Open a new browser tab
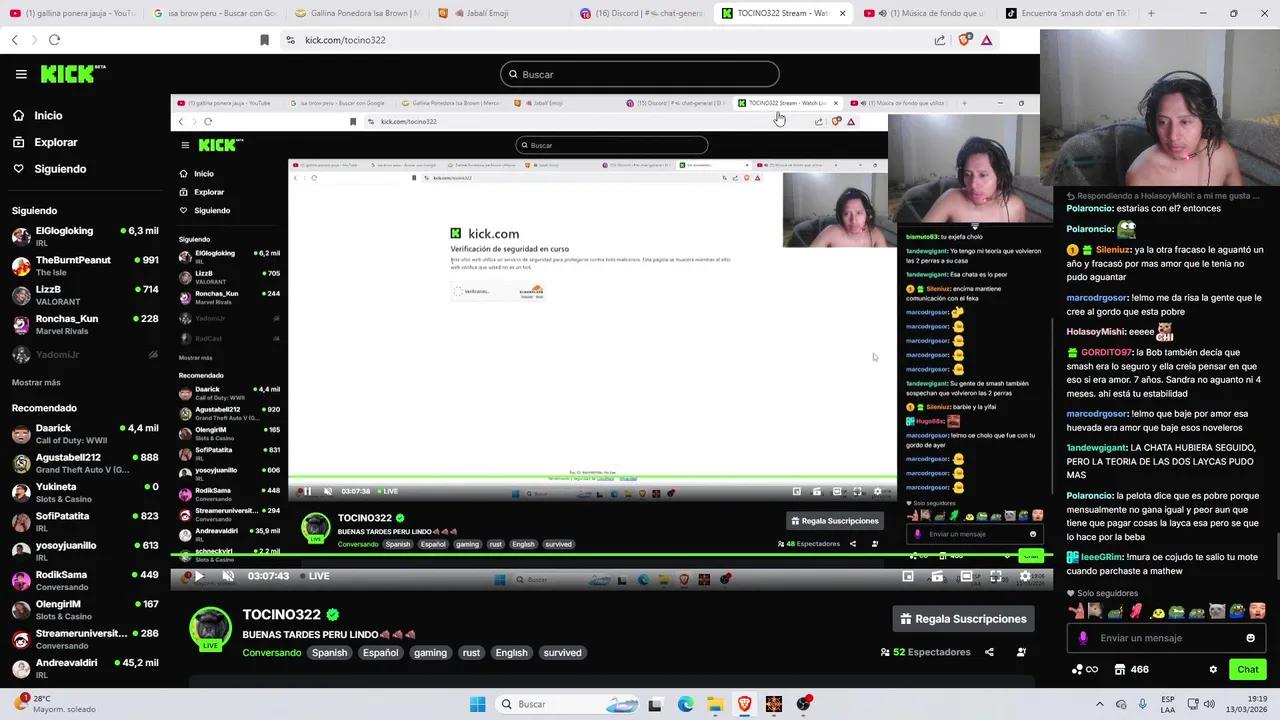The image size is (1280, 720). pos(1151,14)
